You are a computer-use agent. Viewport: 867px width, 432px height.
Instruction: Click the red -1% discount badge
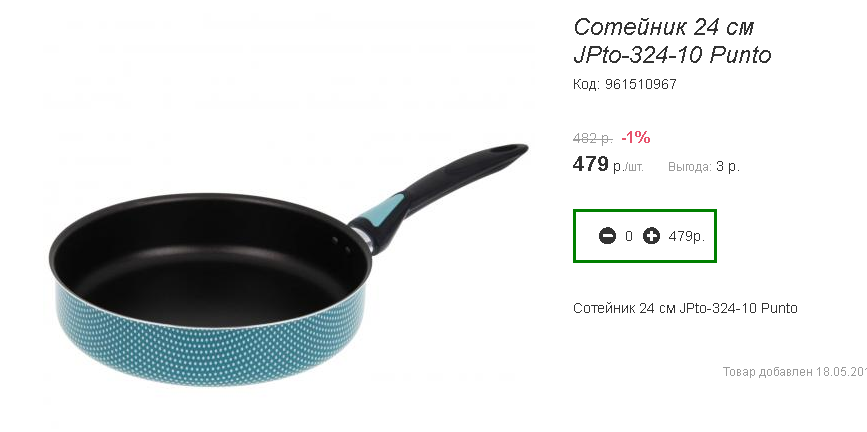point(636,137)
